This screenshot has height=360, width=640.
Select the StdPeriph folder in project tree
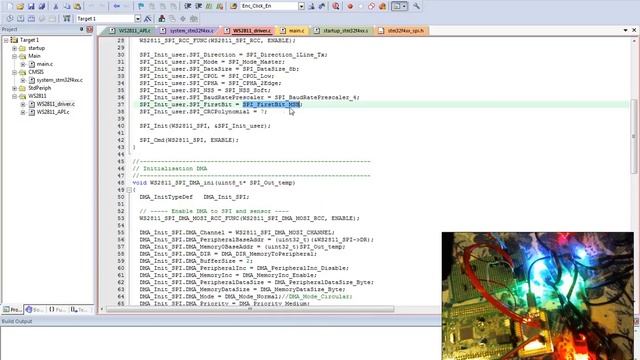pos(40,88)
